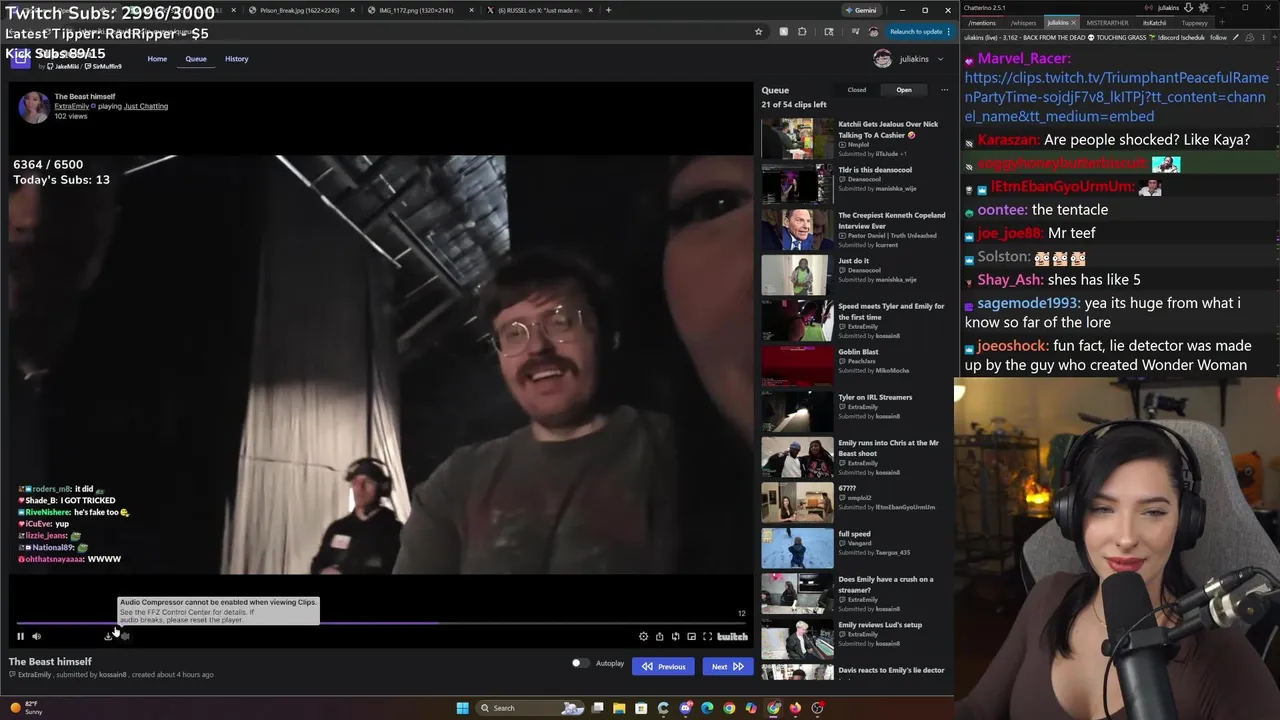Open Microsoft Edge from the taskbar
Screen dimensions: 1280x720
707,708
